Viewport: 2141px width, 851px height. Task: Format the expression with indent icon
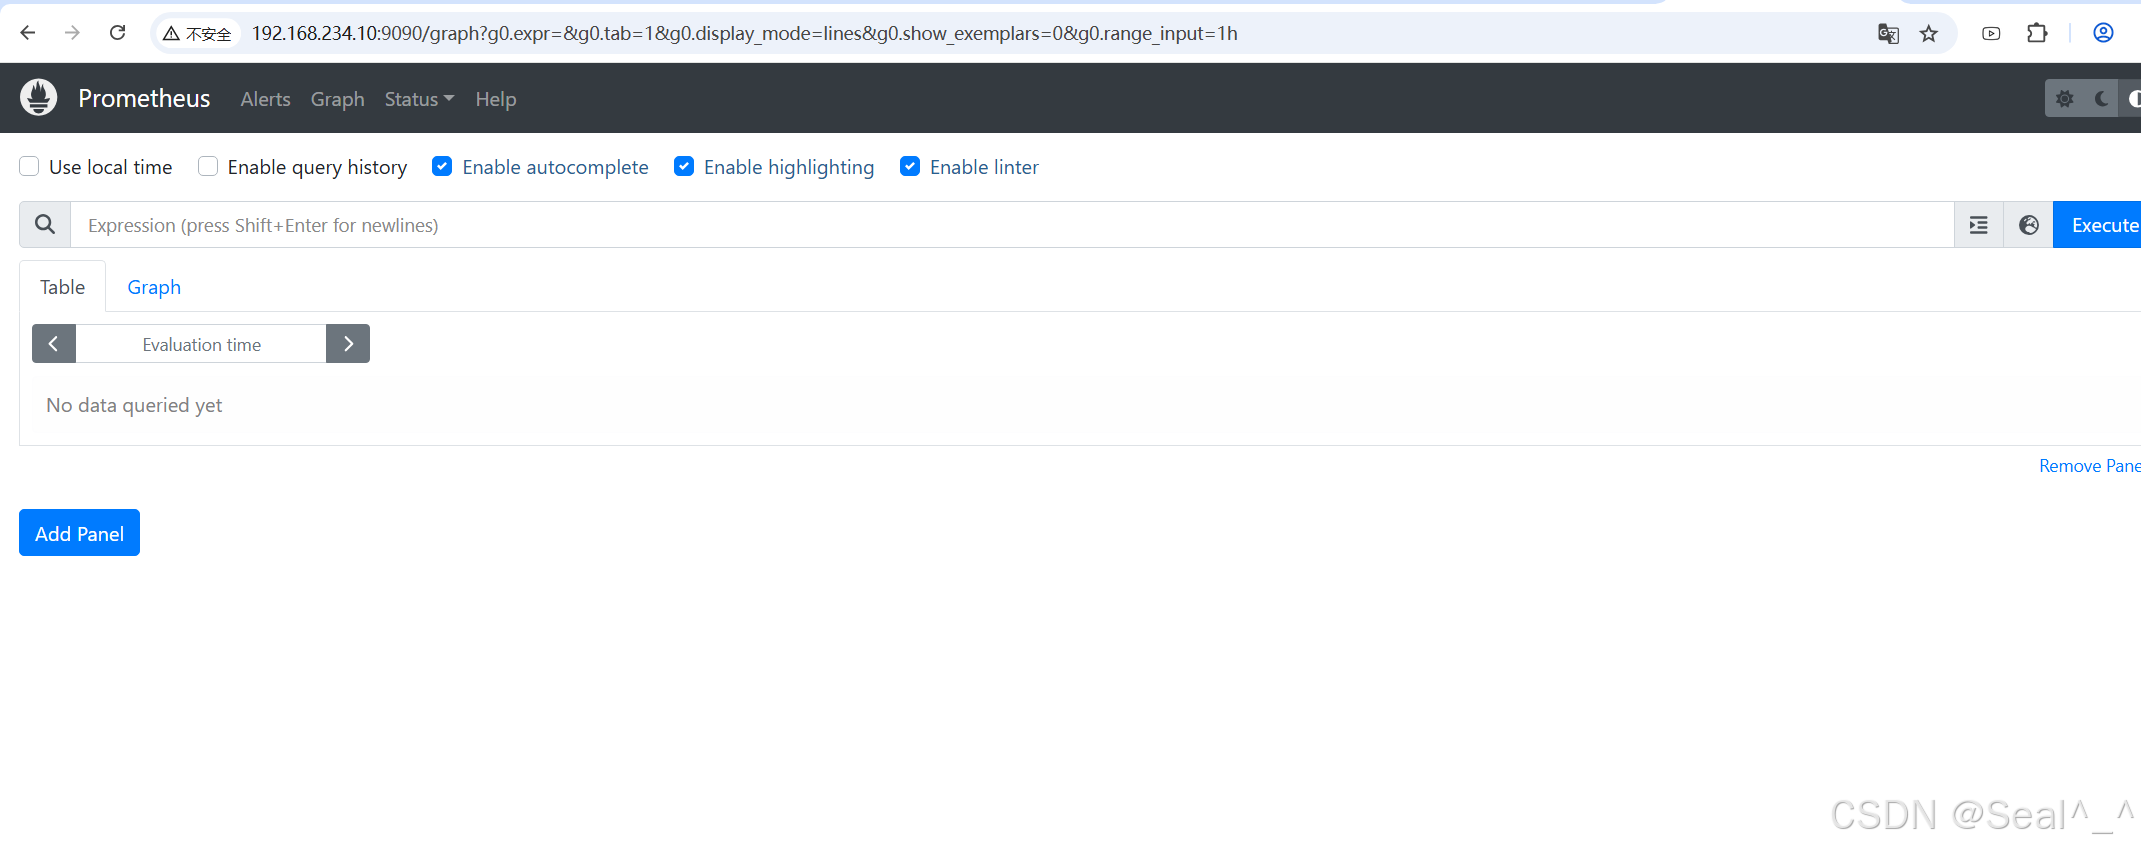[1979, 225]
